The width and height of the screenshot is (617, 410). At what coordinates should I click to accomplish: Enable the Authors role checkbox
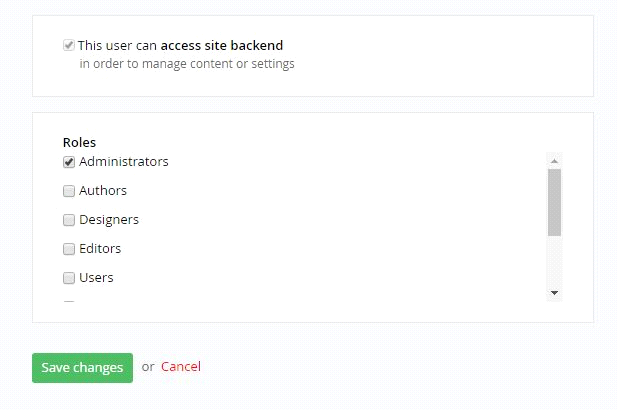tap(69, 191)
